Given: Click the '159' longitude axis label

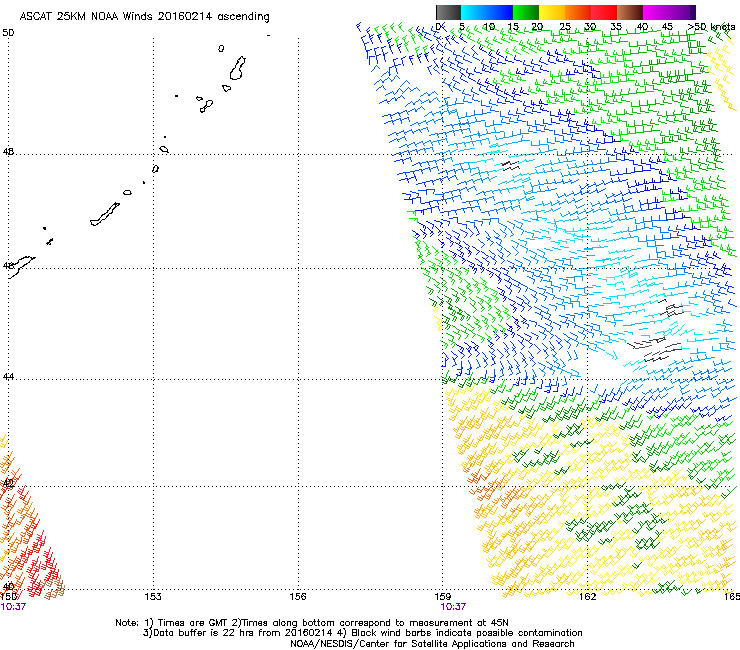Looking at the screenshot, I should click(443, 597).
